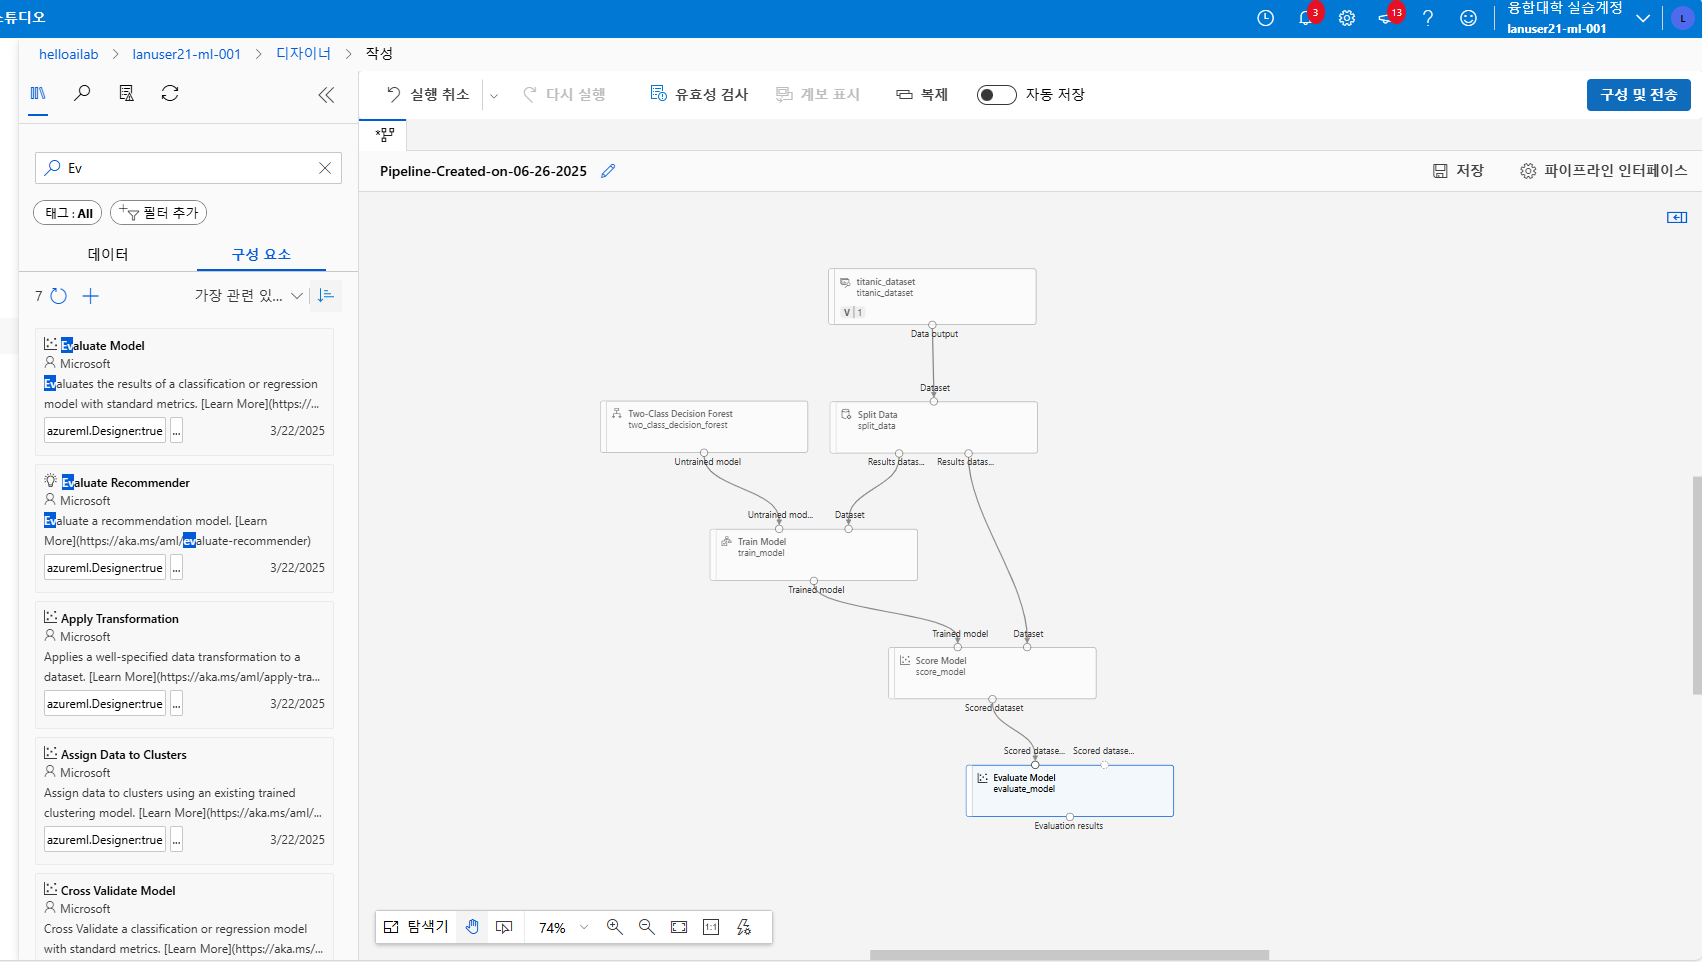Auto-layout the pipeline graph
The image size is (1702, 962).
click(x=744, y=927)
